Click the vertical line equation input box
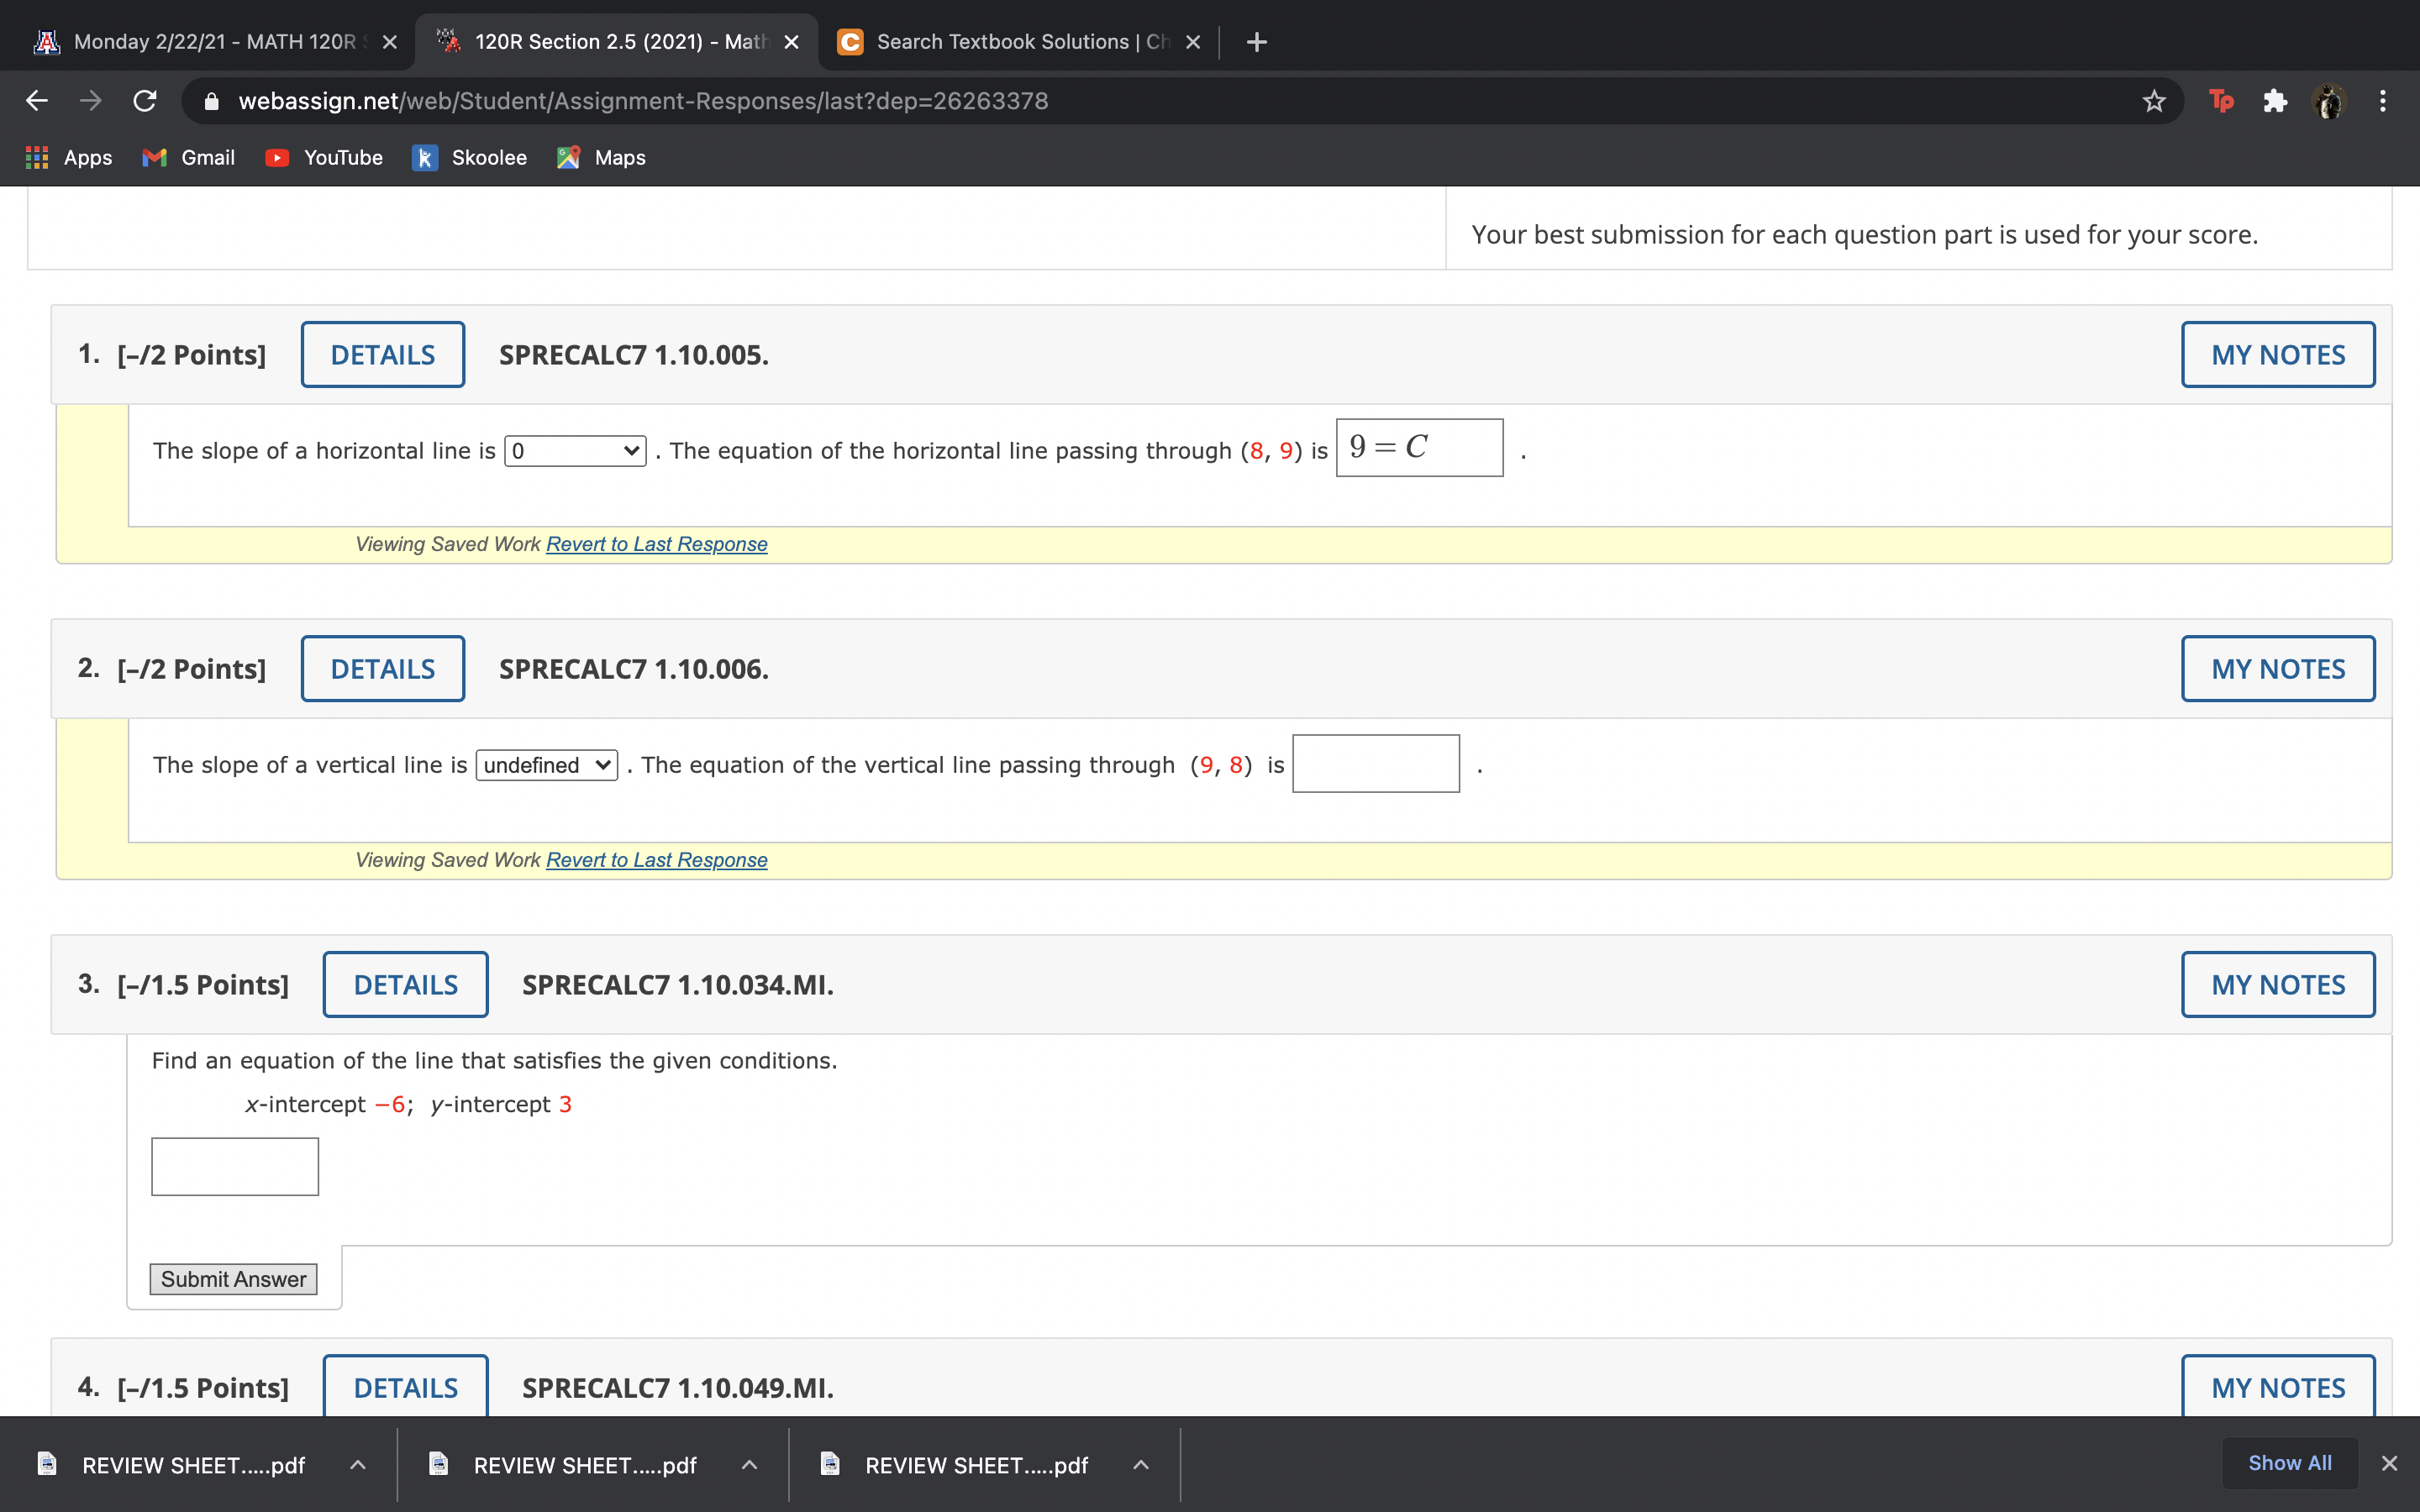The image size is (2420, 1512). coord(1375,764)
